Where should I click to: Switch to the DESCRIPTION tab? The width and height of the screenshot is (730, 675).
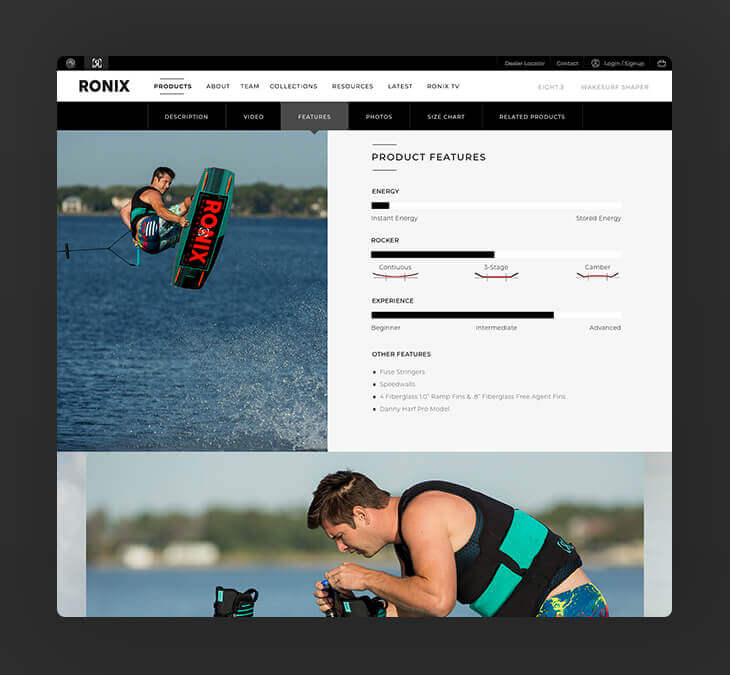pos(186,116)
